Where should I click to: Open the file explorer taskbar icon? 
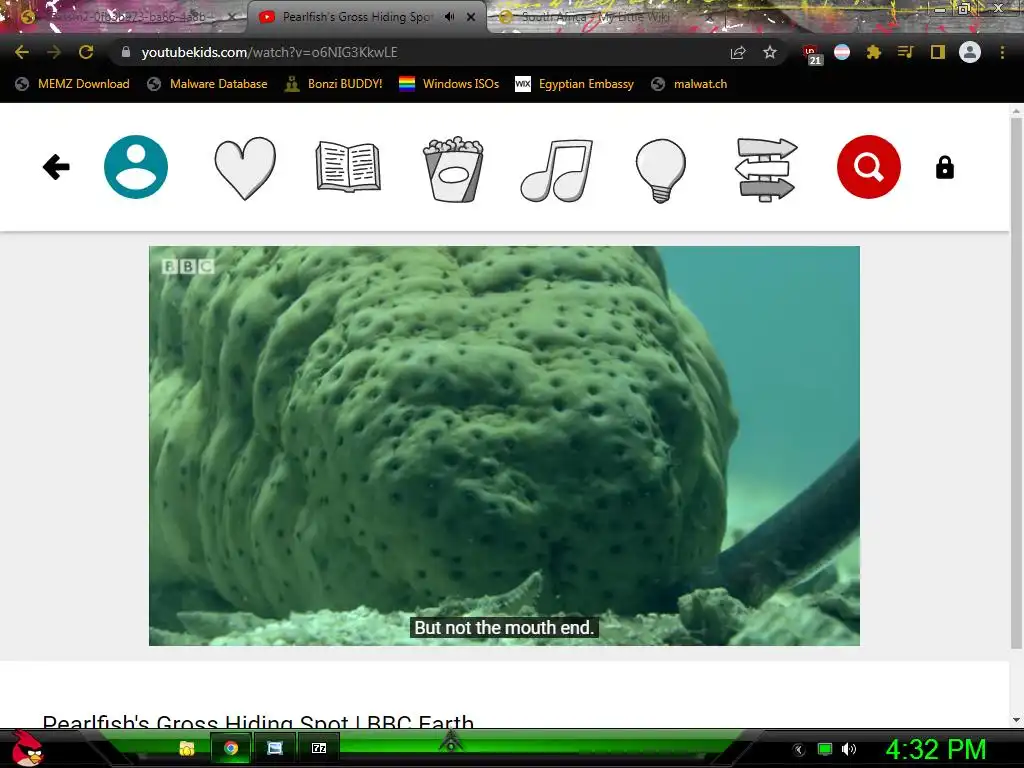(x=187, y=748)
